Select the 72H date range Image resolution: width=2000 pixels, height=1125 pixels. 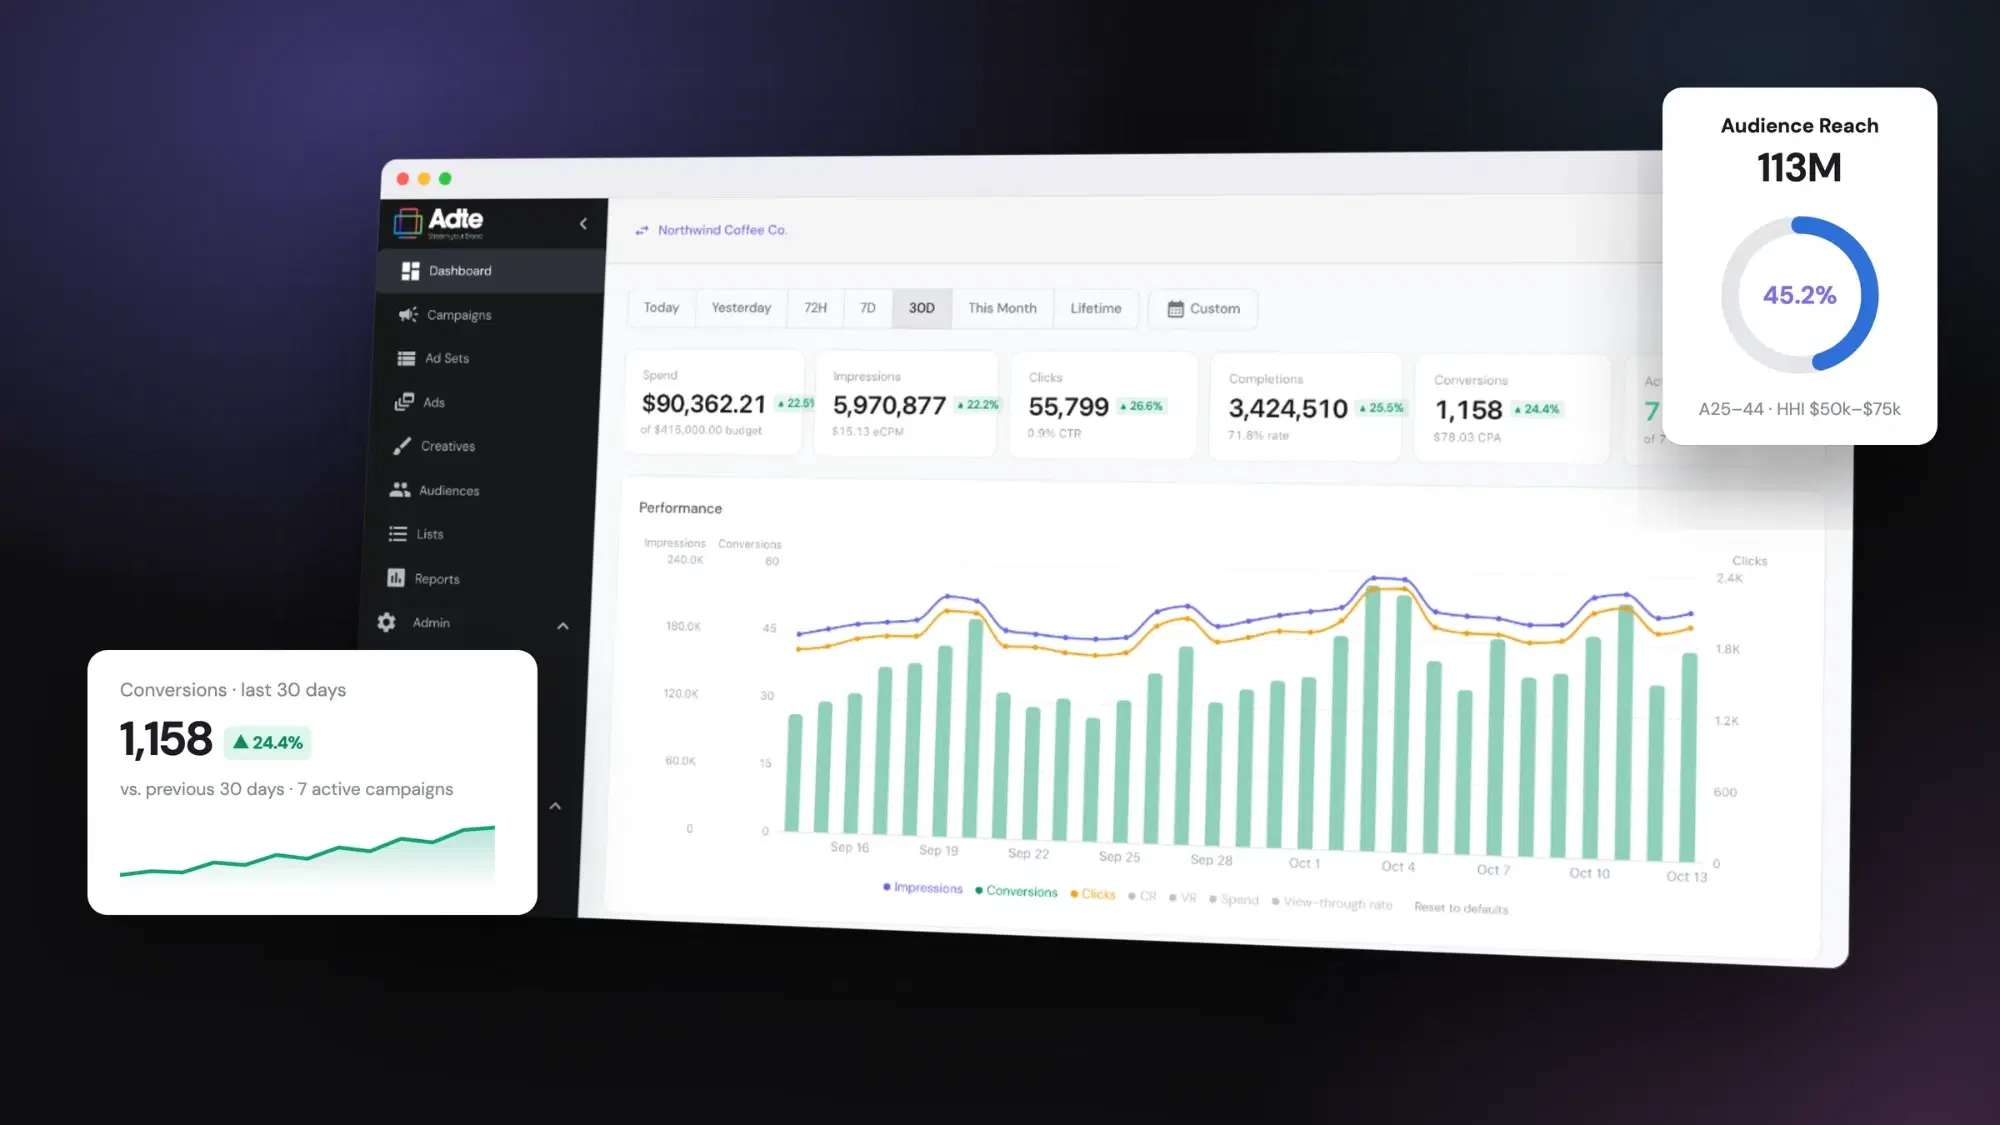point(816,308)
